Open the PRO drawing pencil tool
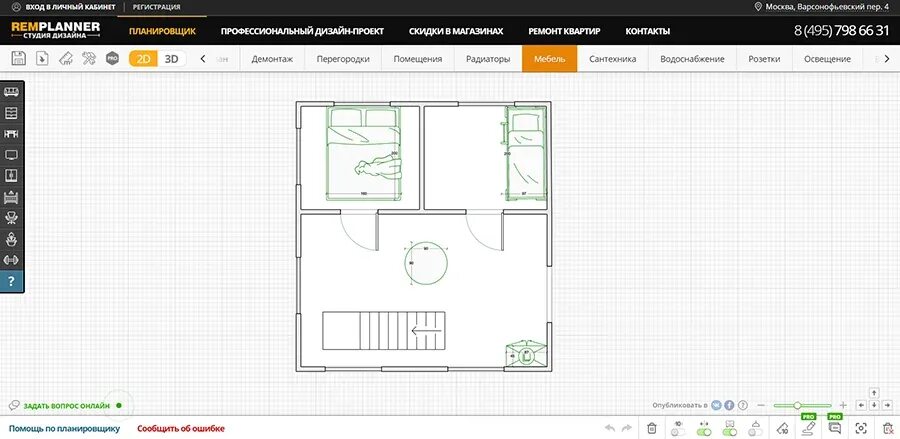The image size is (900, 439). coord(809,428)
